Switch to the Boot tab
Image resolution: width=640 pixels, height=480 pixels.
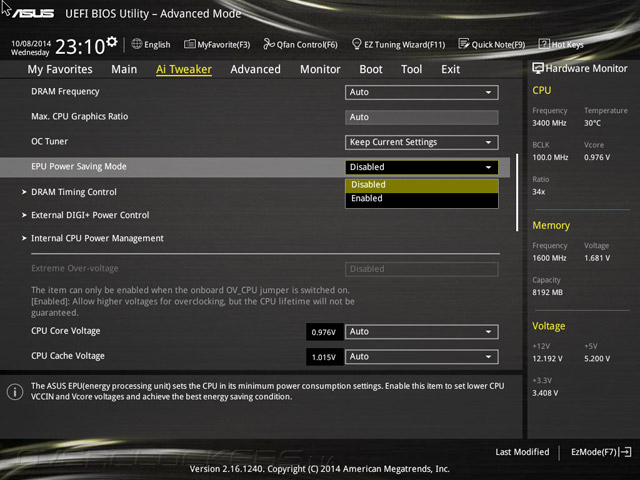[371, 69]
